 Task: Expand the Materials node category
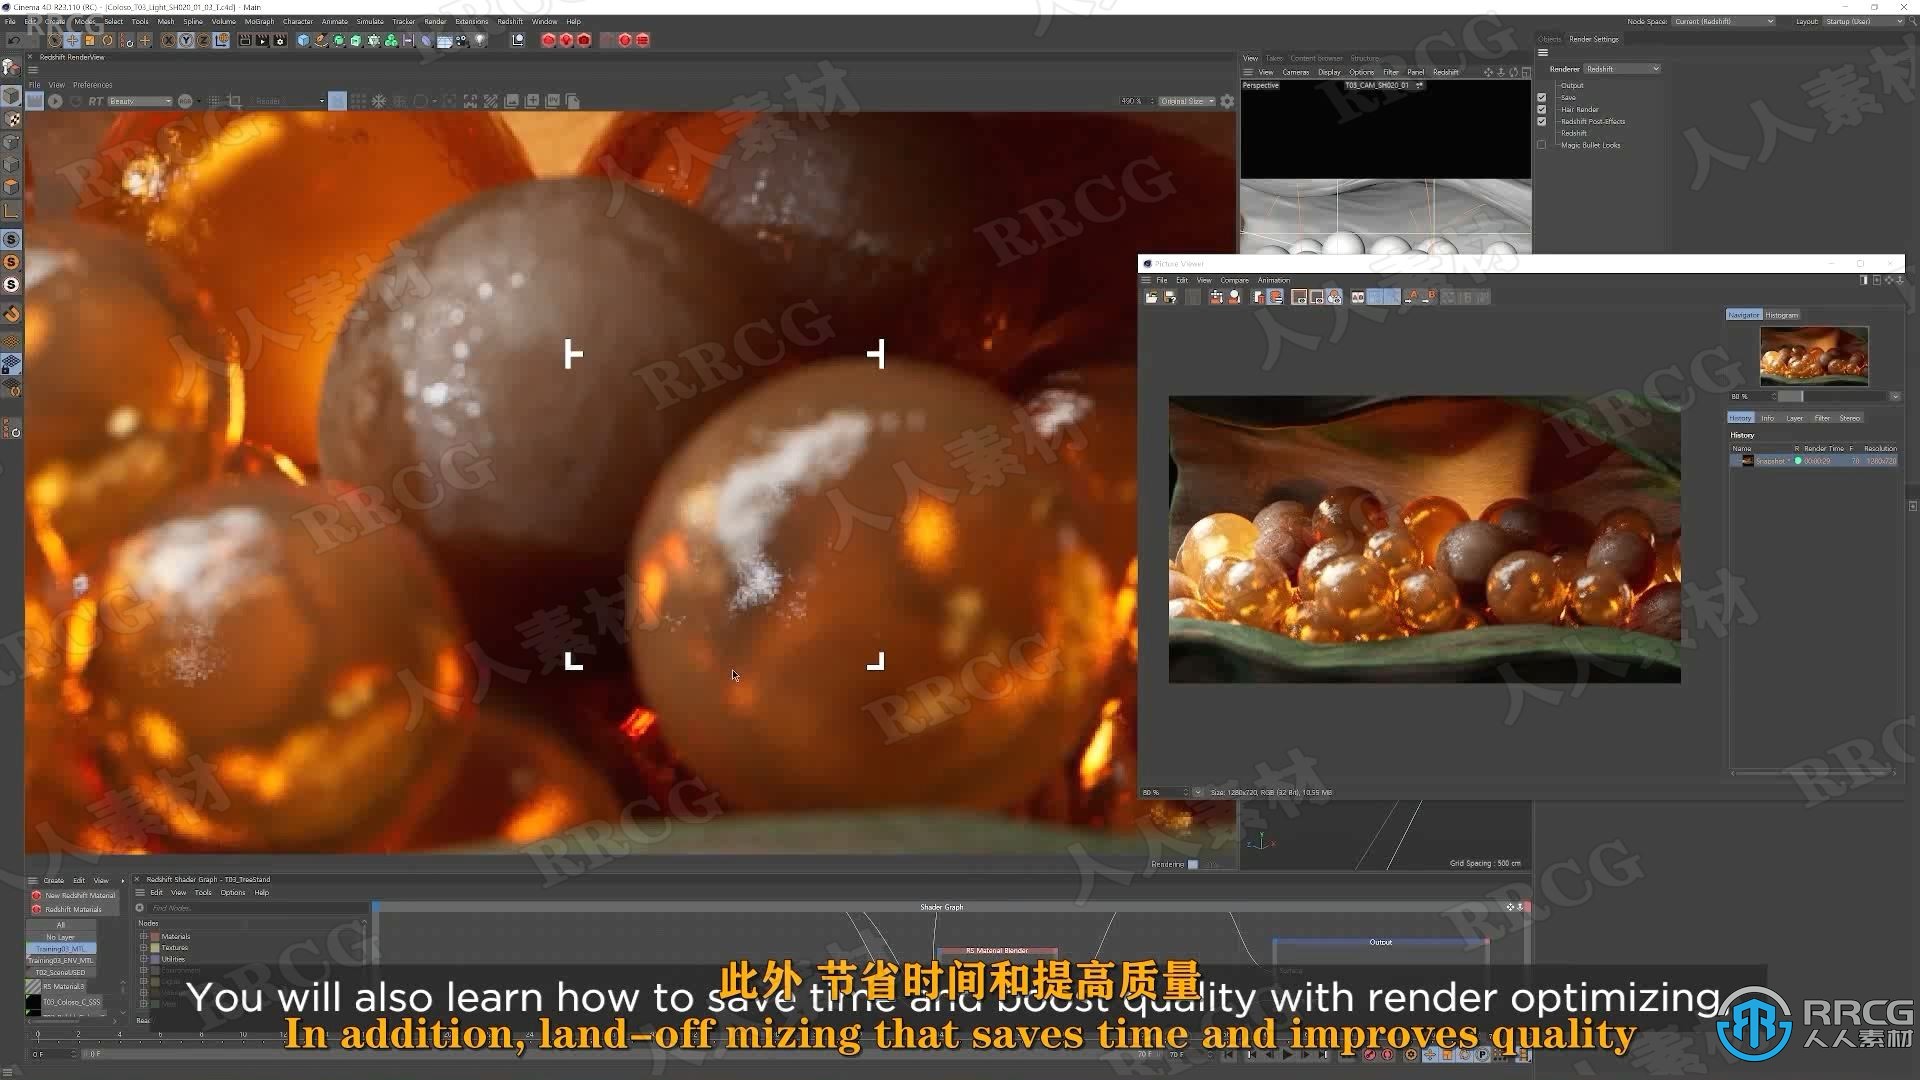[x=144, y=937]
